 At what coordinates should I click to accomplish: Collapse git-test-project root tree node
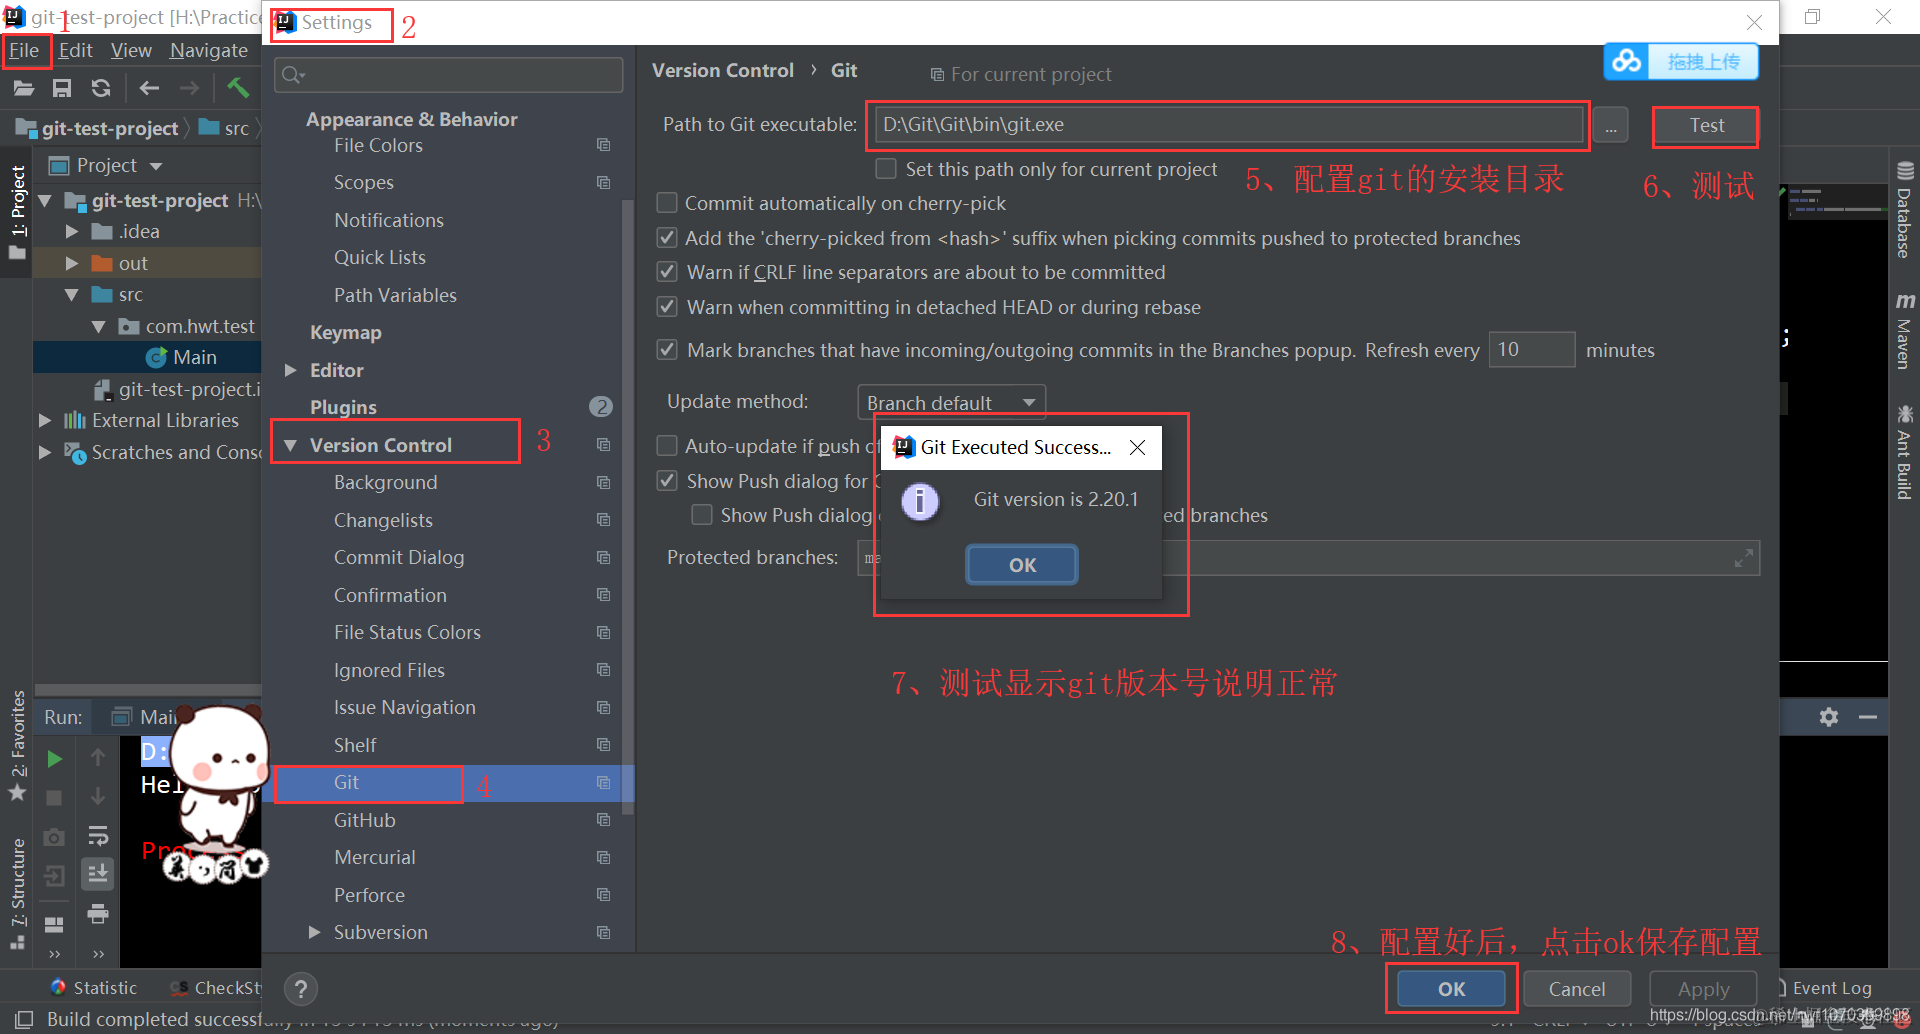45,200
